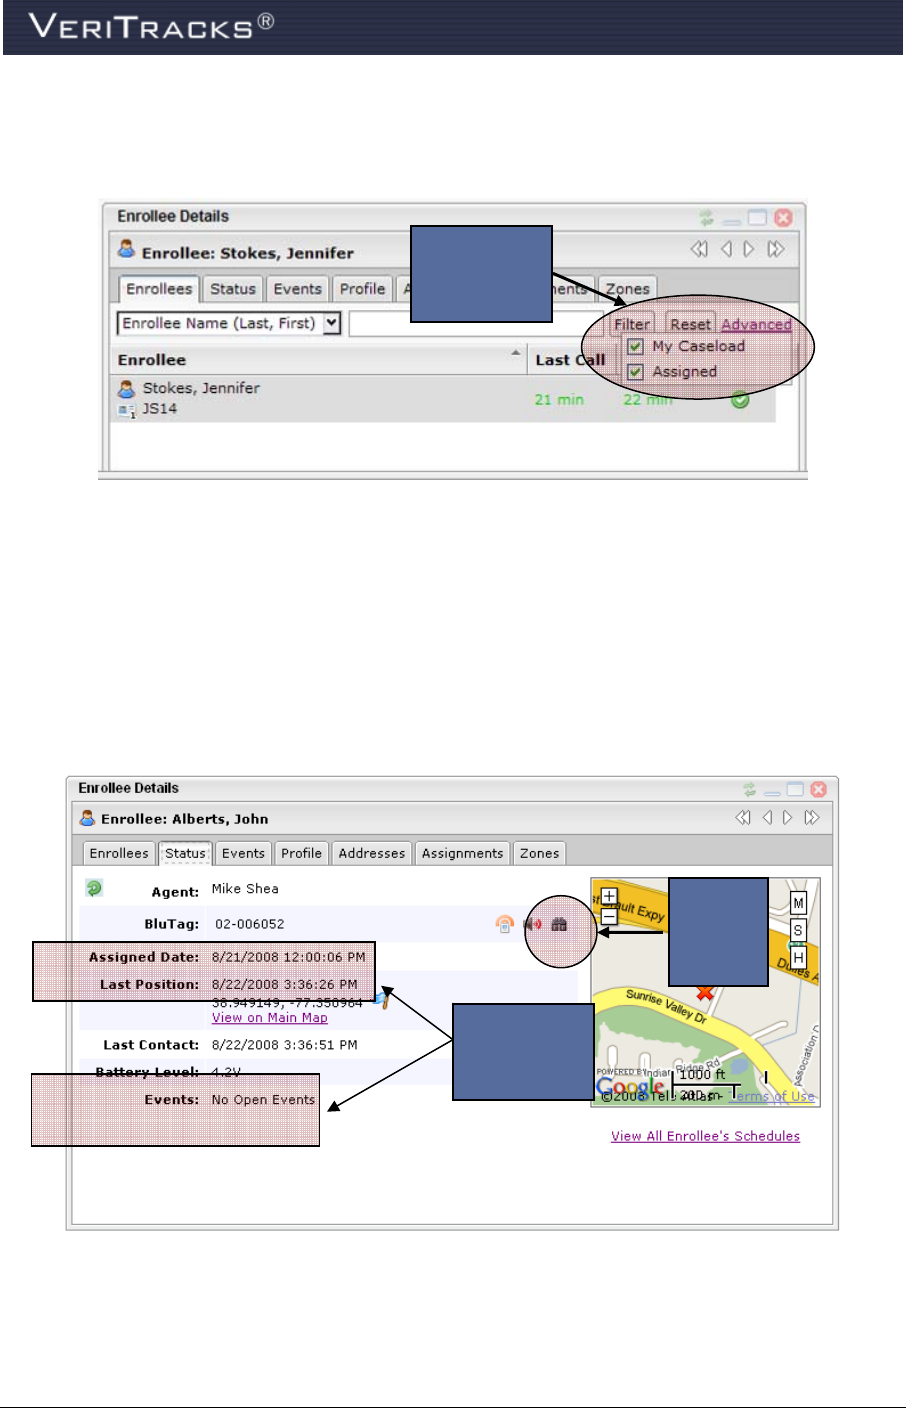Open Profile tab in Alberts, John window

[301, 853]
